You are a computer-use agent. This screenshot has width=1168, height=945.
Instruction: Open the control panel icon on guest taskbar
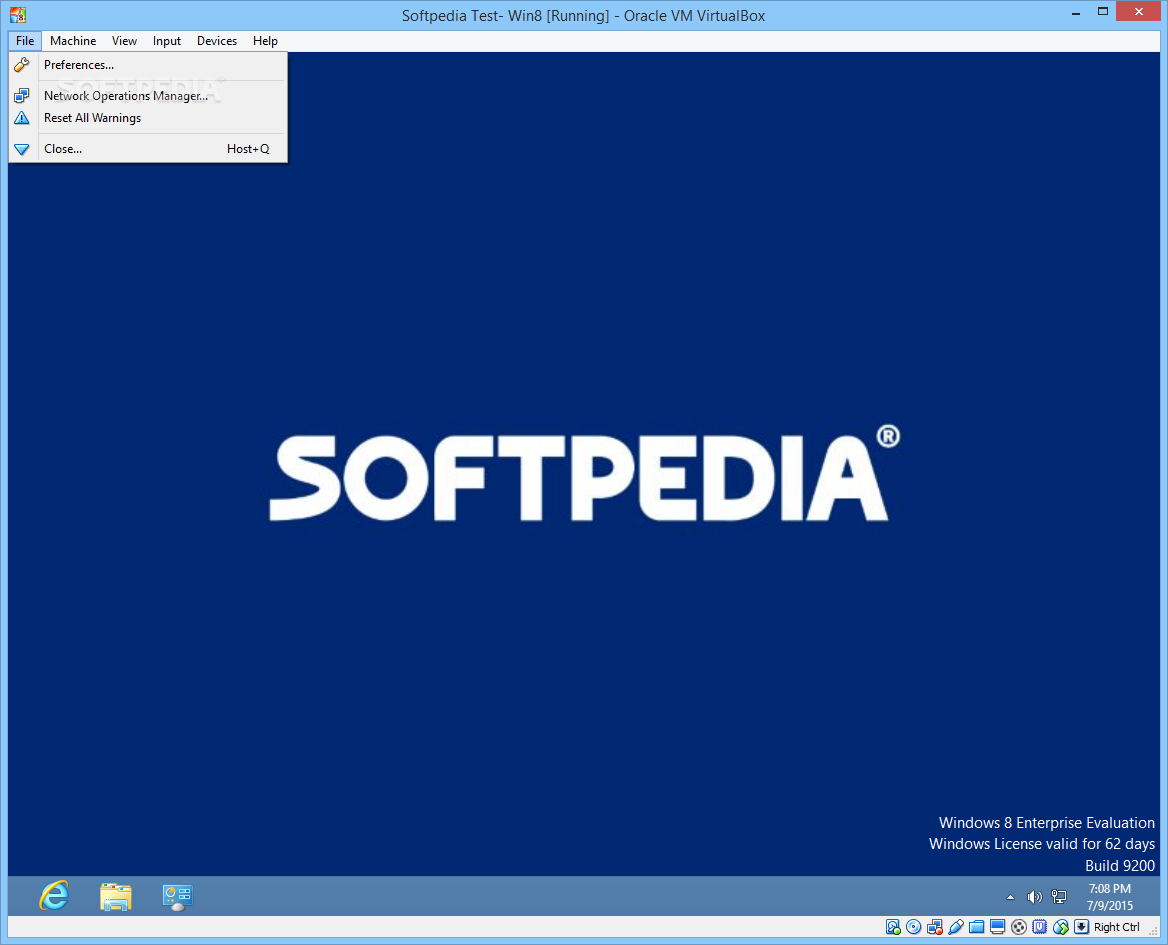point(177,897)
